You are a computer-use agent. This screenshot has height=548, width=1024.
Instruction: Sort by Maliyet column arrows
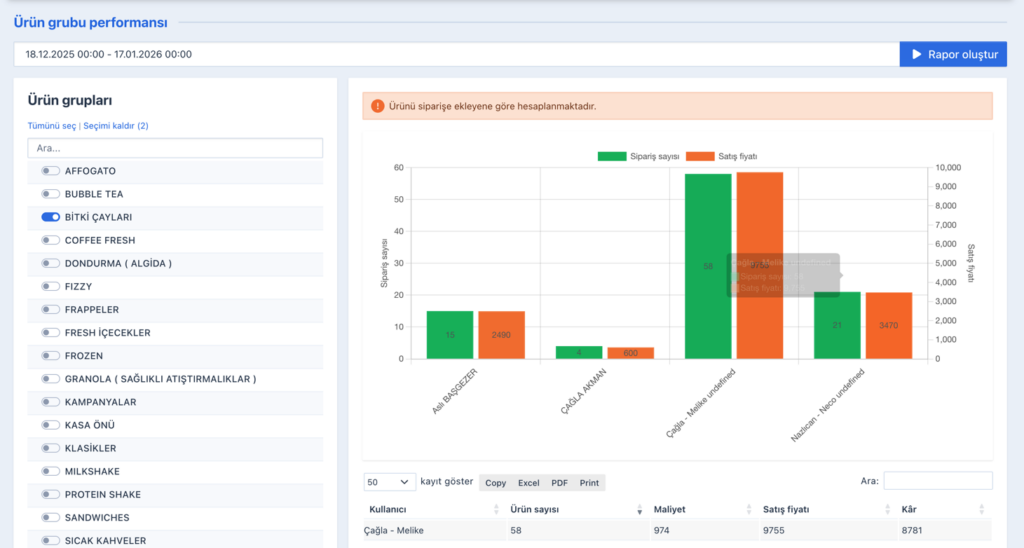click(749, 510)
